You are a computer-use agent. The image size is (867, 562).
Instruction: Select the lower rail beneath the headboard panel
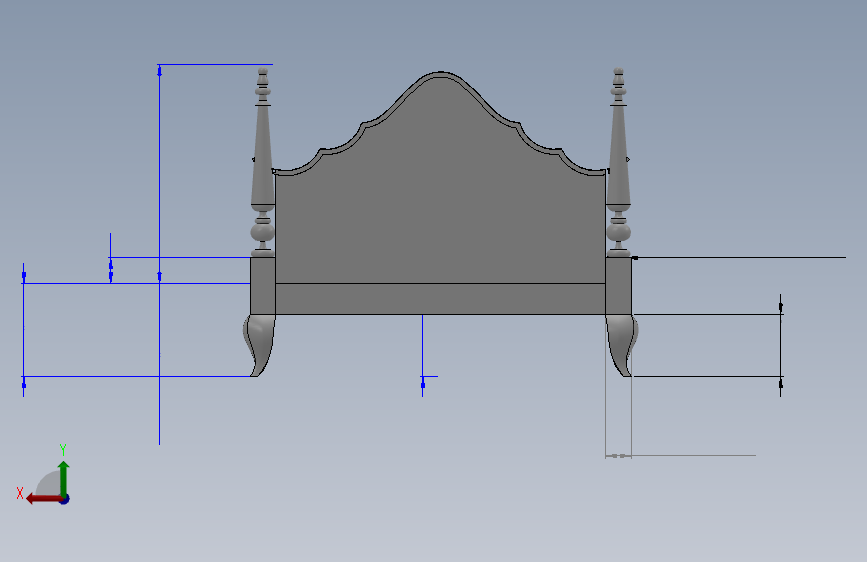point(440,299)
